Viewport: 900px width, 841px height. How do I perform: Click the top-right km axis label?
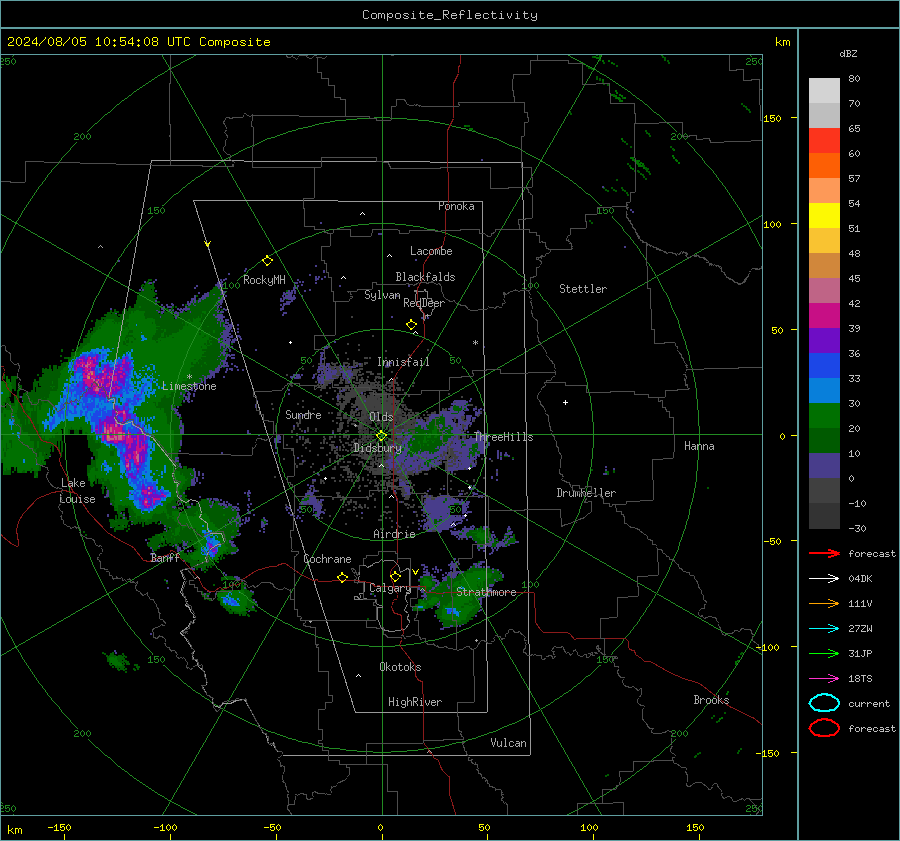point(782,42)
